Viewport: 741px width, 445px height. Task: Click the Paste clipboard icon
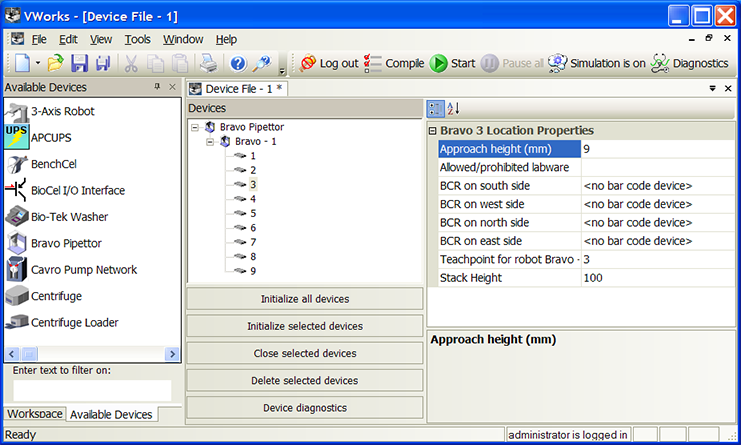[x=180, y=63]
